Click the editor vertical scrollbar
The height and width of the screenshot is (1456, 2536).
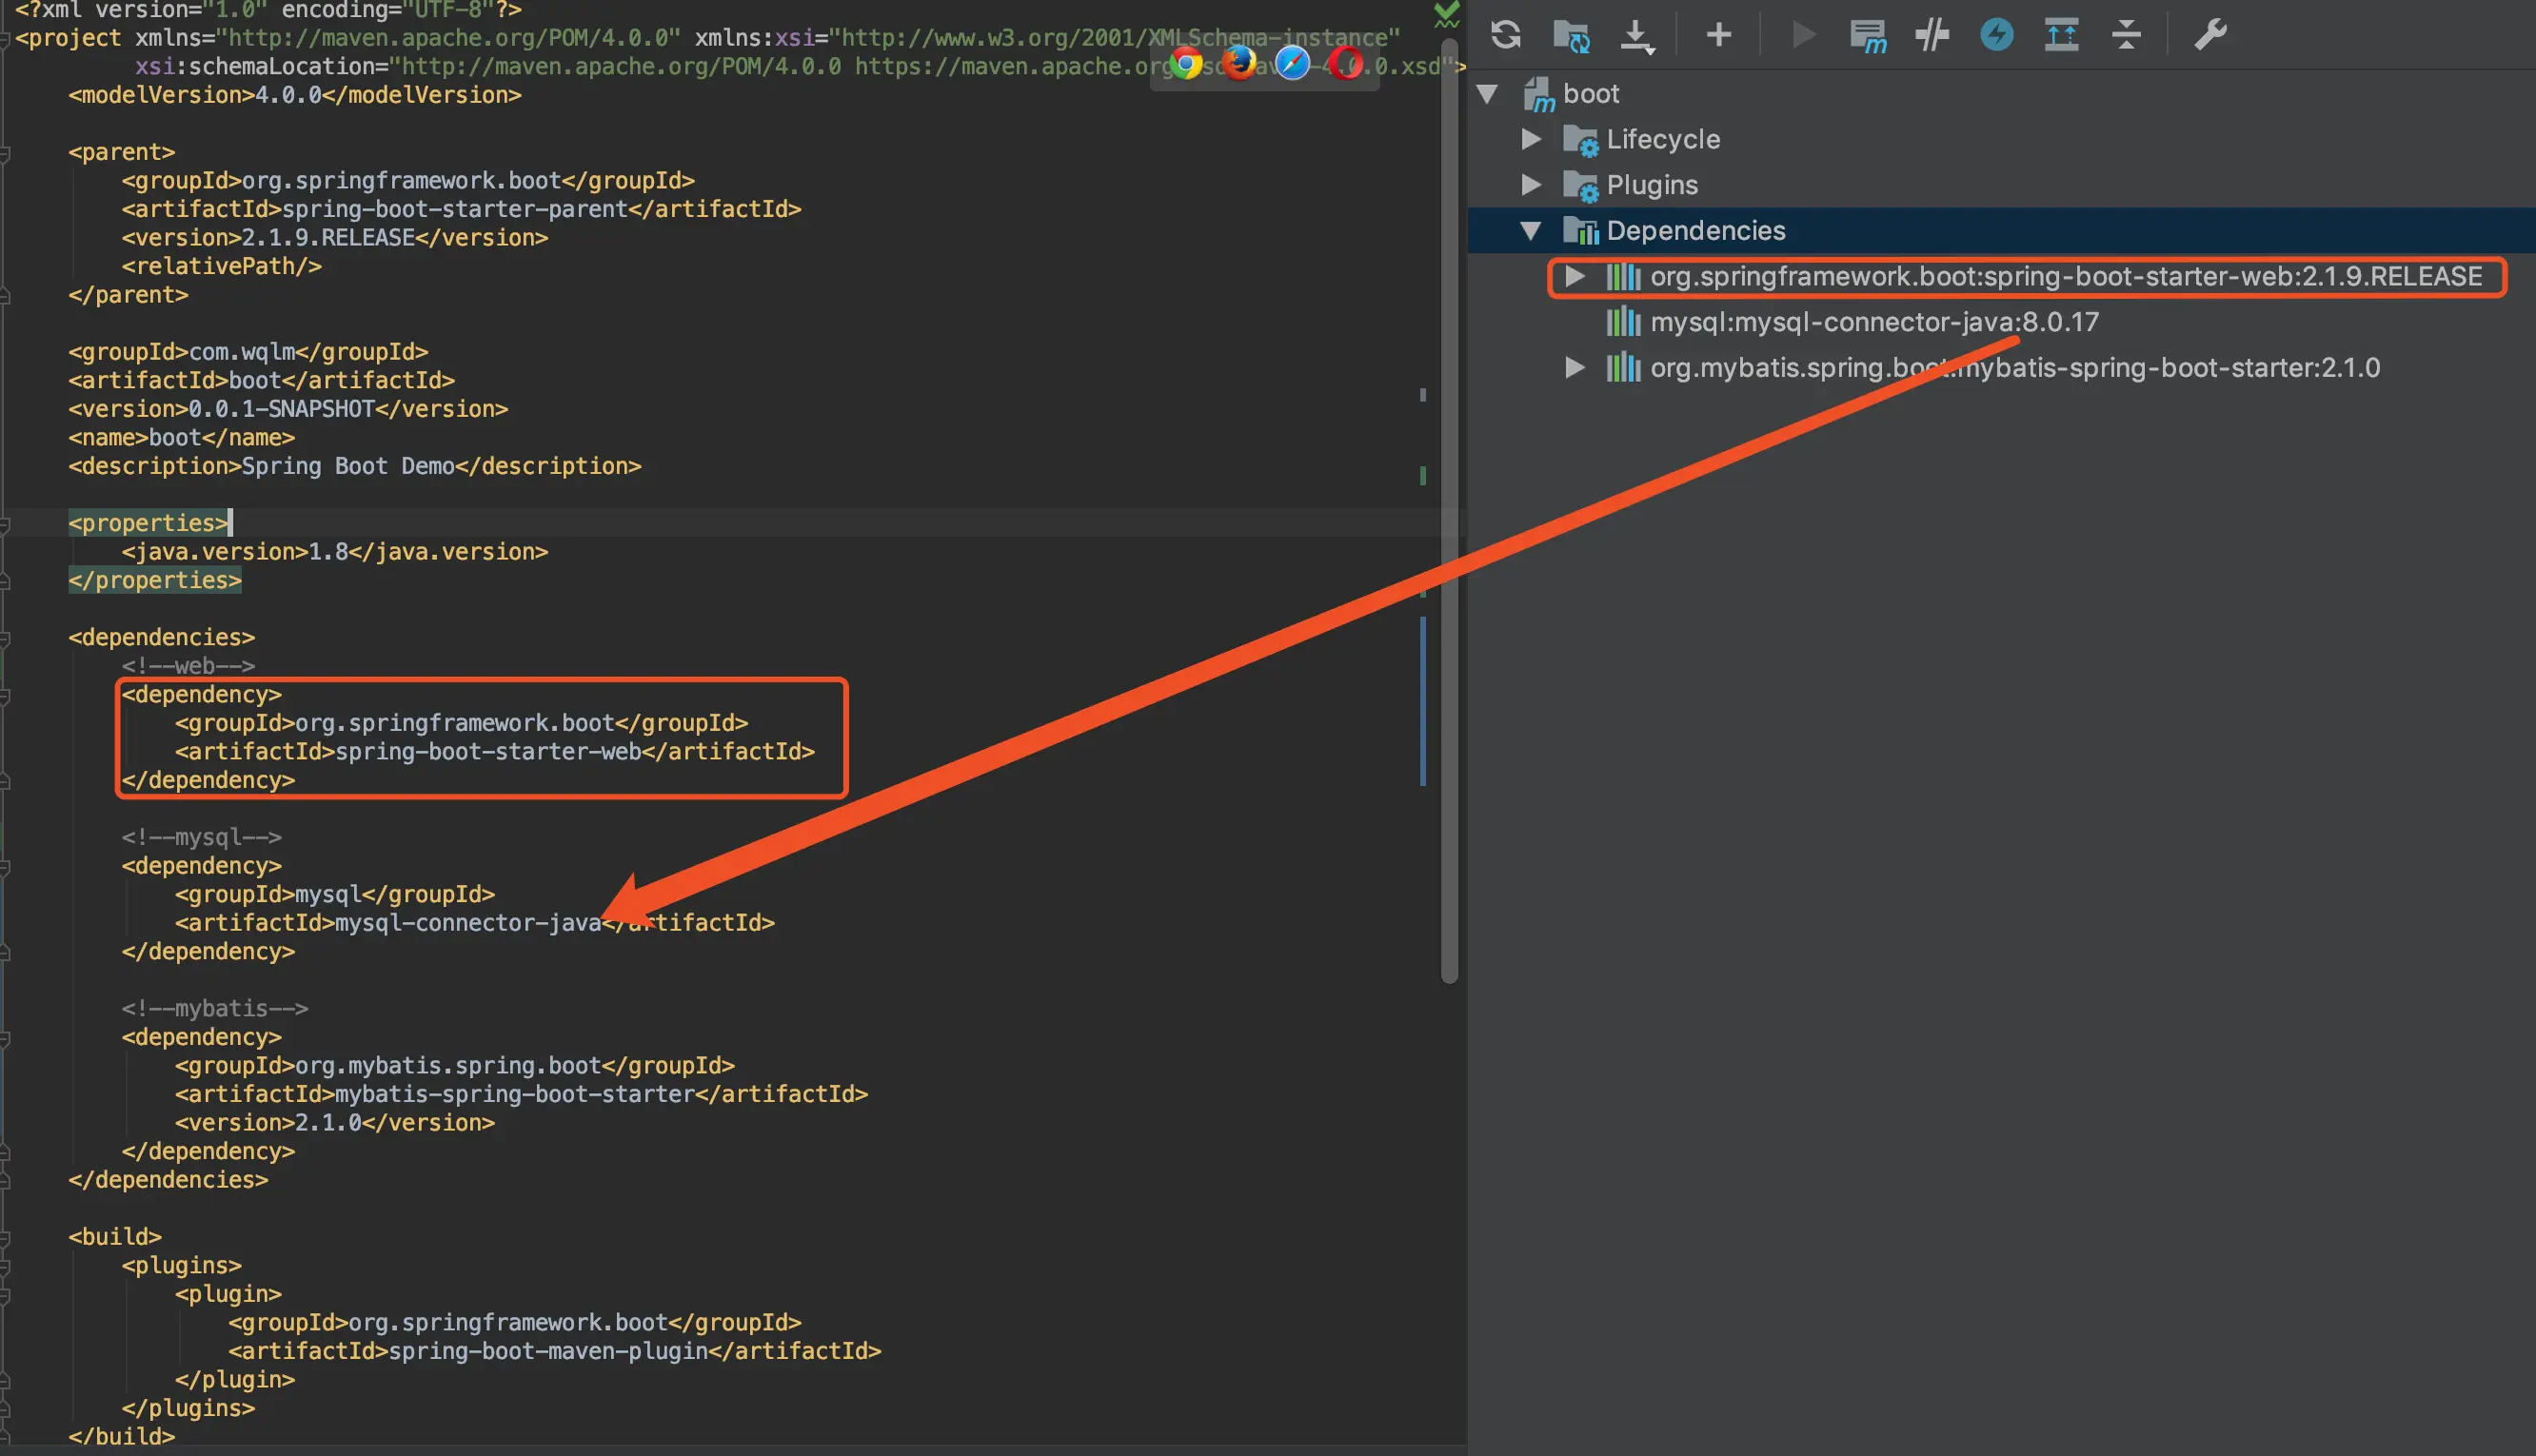tap(1449, 500)
